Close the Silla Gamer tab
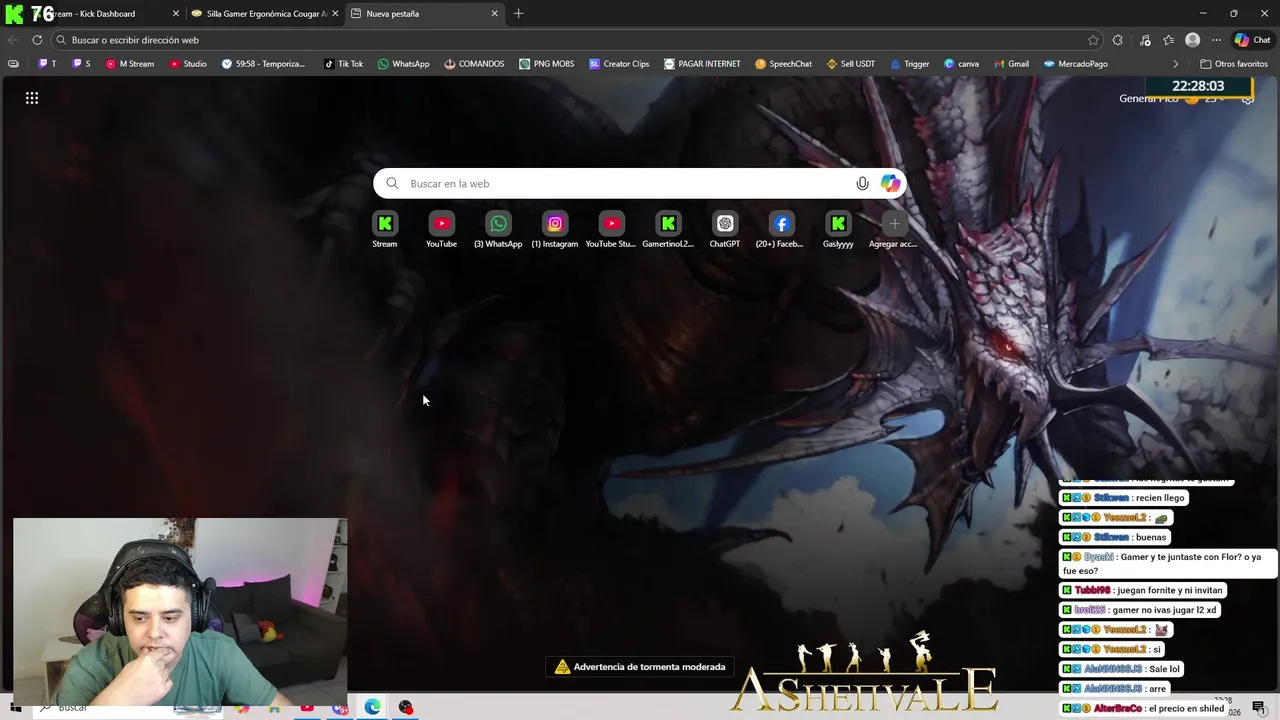Image resolution: width=1280 pixels, height=720 pixels. [x=335, y=14]
